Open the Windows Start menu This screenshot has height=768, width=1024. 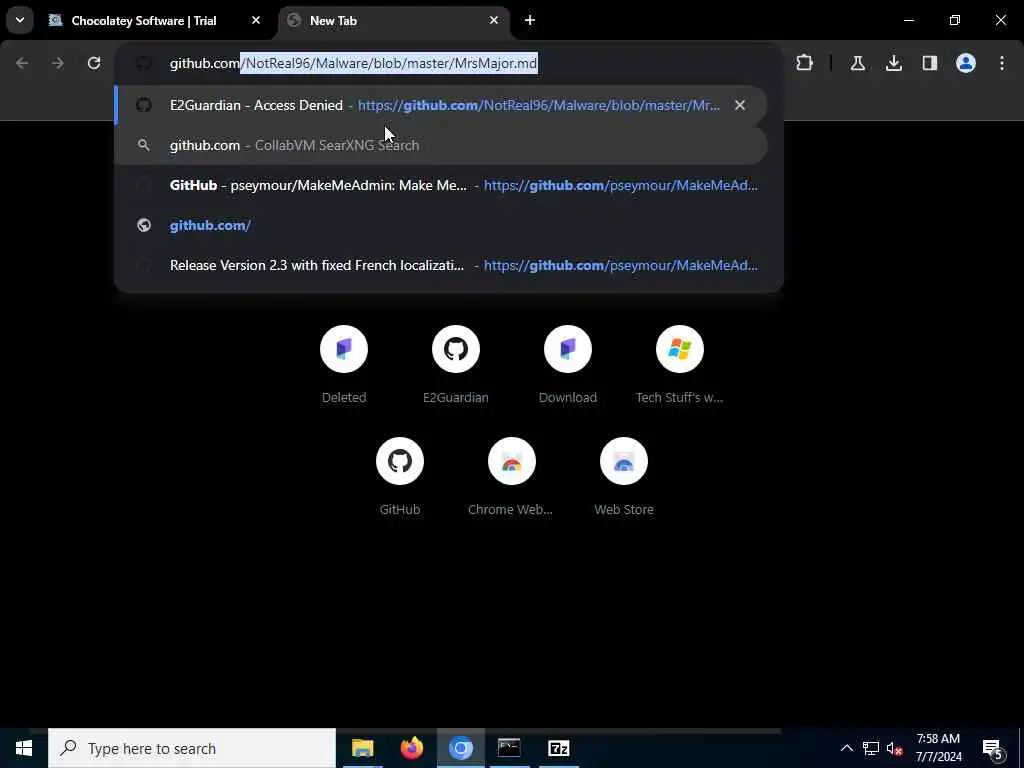[x=24, y=748]
